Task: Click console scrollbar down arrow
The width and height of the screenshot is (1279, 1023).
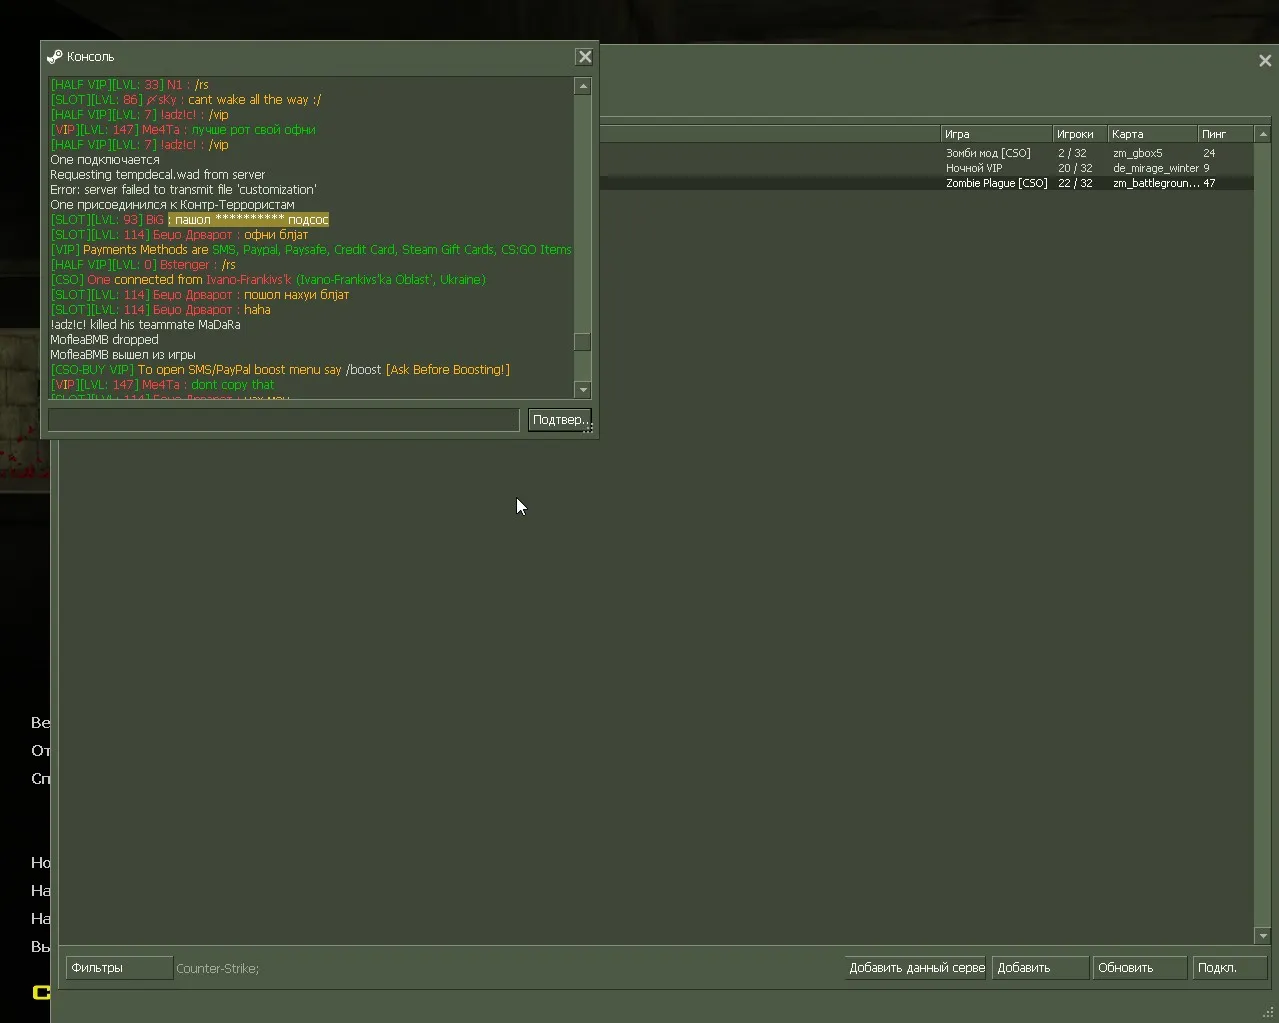Action: click(583, 390)
